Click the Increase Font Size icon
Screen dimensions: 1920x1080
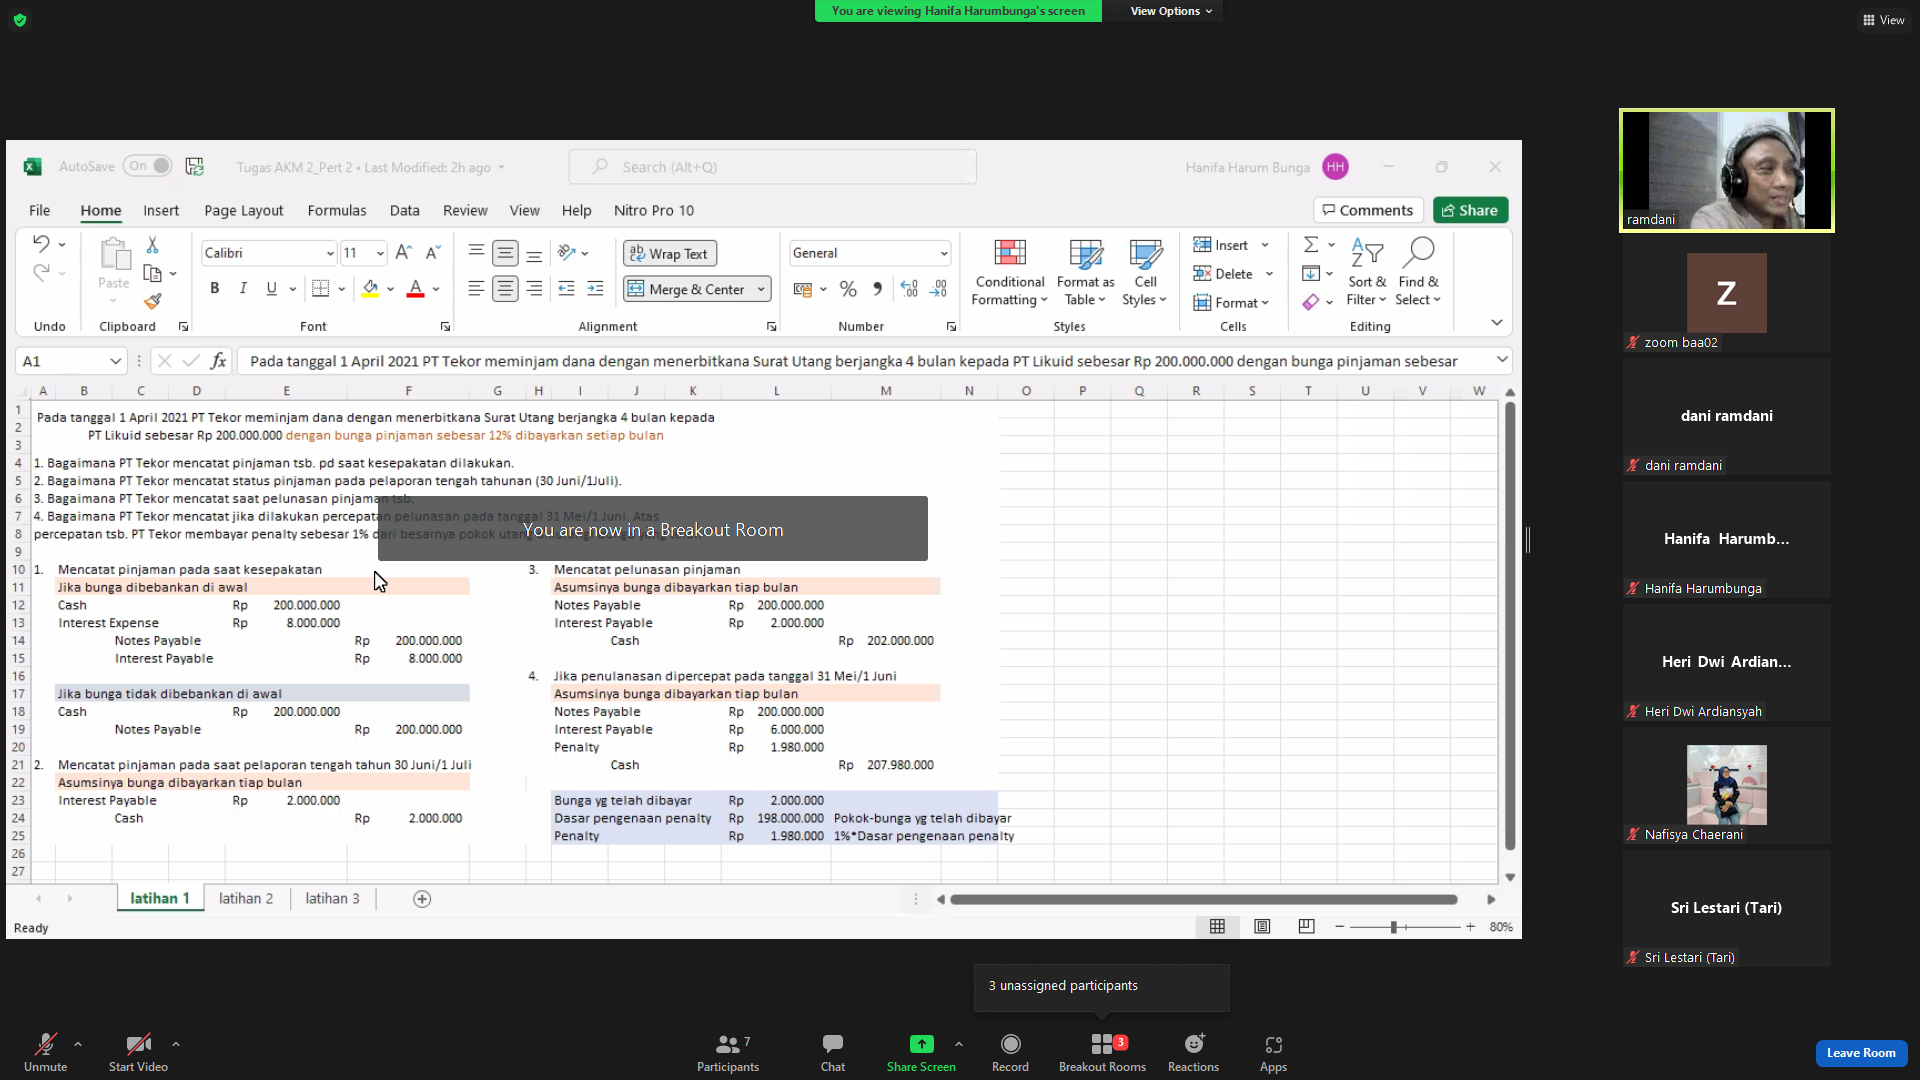[403, 253]
